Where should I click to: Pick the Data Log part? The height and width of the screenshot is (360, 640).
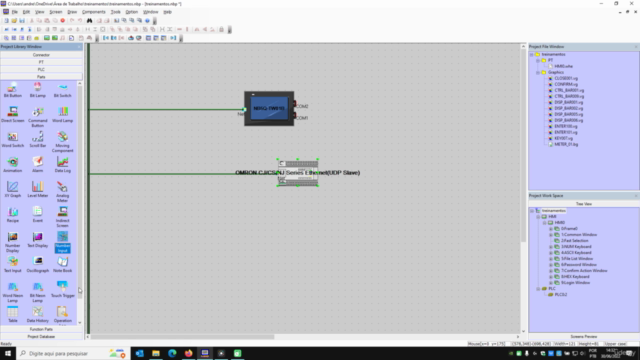tap(62, 165)
